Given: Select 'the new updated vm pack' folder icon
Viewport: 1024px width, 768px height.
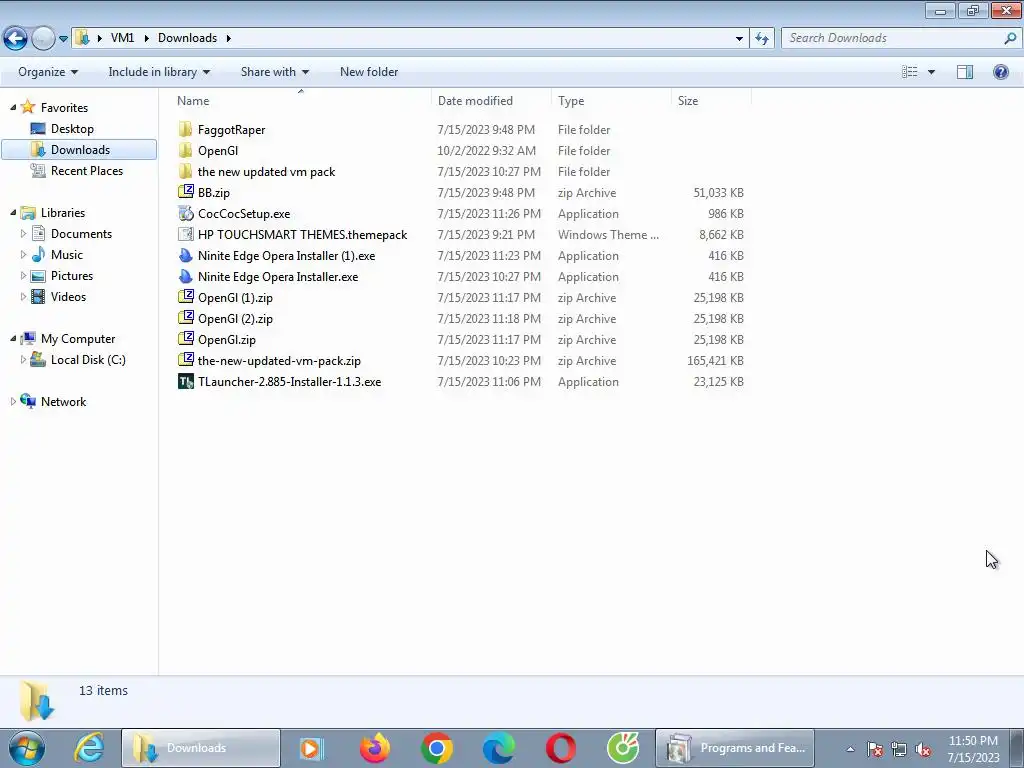Looking at the screenshot, I should point(185,171).
